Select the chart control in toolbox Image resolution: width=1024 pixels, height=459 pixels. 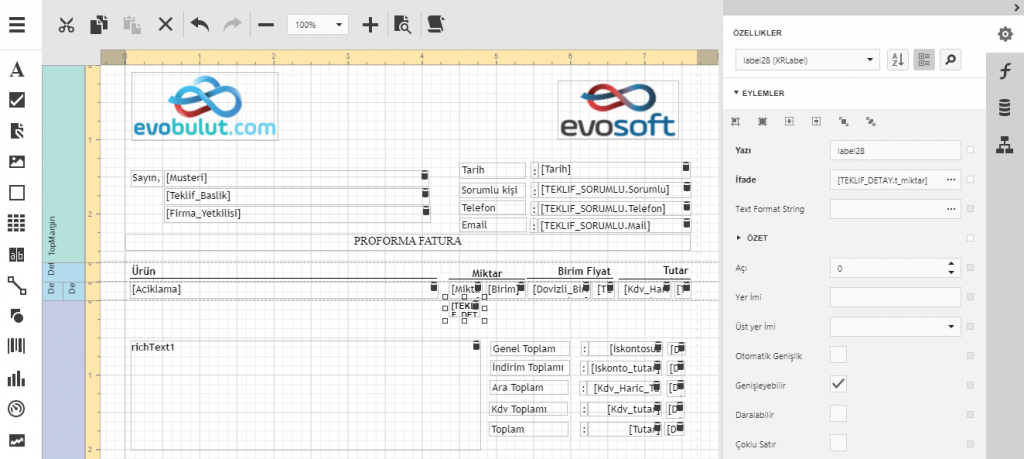17,378
